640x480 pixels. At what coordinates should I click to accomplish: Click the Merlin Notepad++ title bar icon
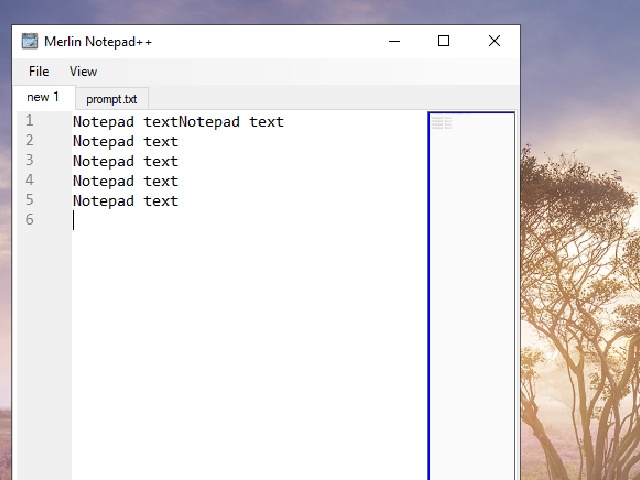click(x=30, y=41)
